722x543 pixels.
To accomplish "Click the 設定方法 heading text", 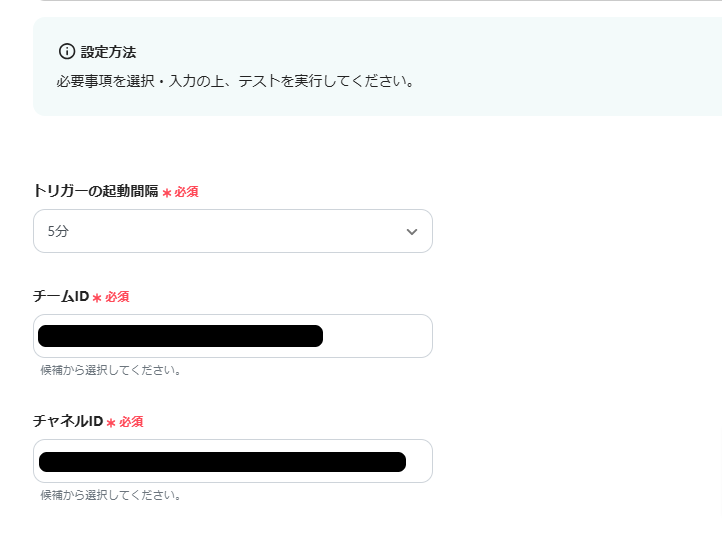I will click(108, 52).
